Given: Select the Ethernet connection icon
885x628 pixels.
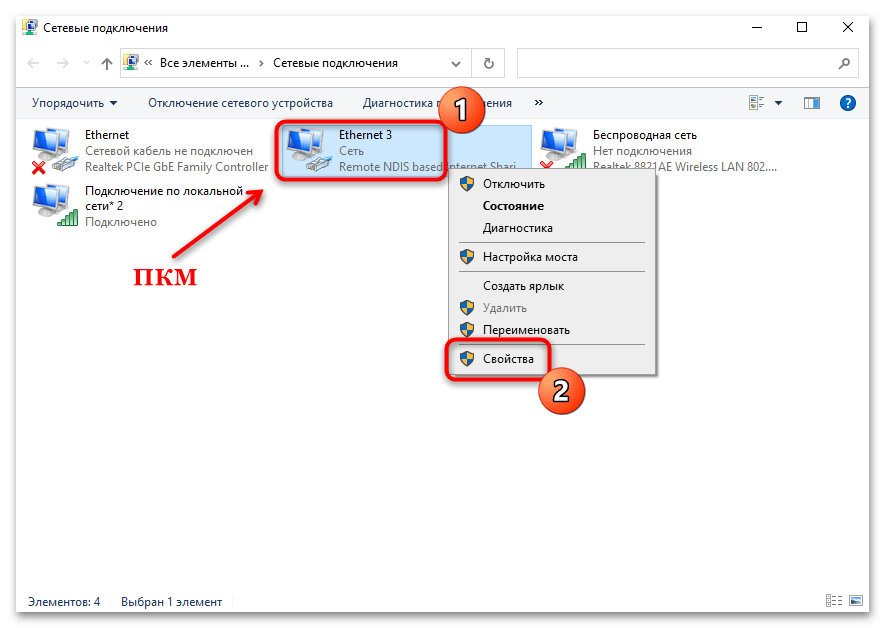Looking at the screenshot, I should (x=54, y=151).
